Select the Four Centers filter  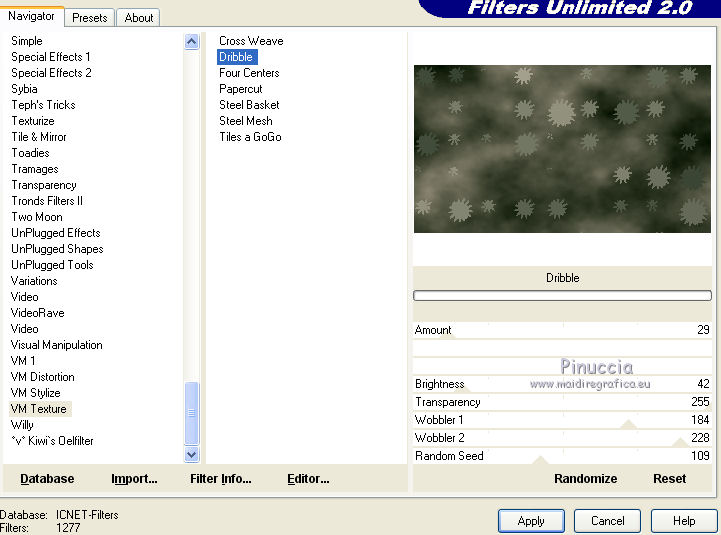pos(249,73)
